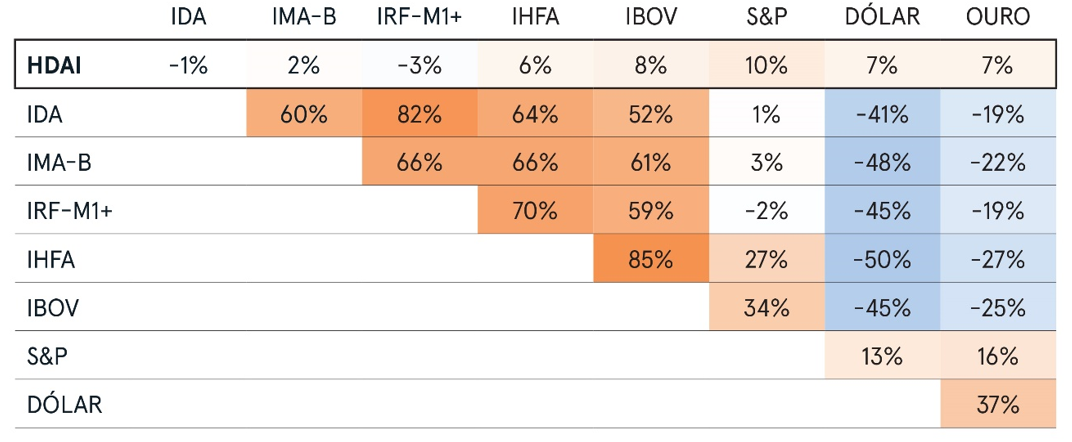The width and height of the screenshot is (1072, 442).
Task: Select the IBOV column header
Action: pos(650,17)
